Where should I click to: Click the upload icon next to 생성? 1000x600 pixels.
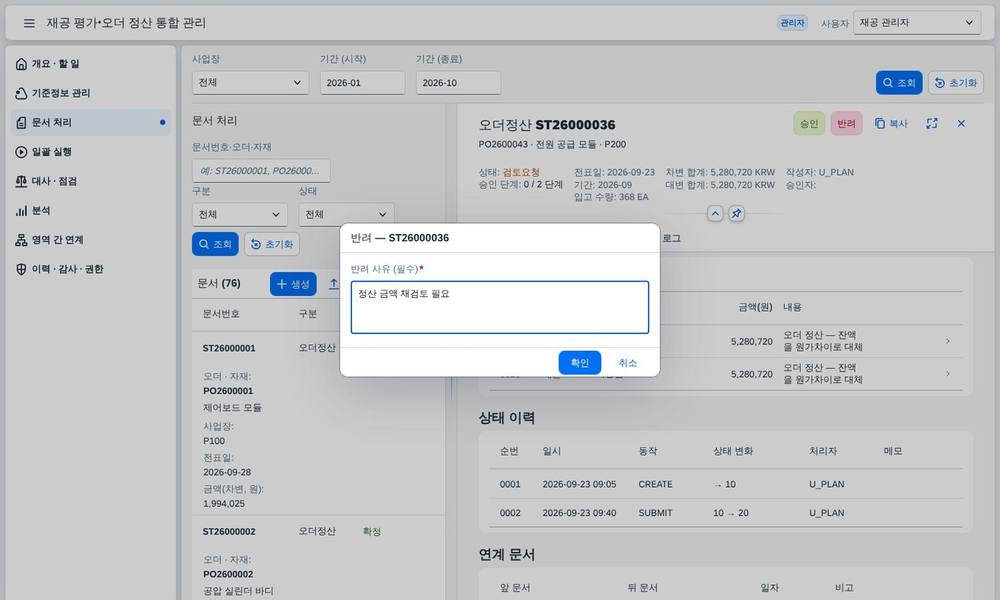(334, 284)
